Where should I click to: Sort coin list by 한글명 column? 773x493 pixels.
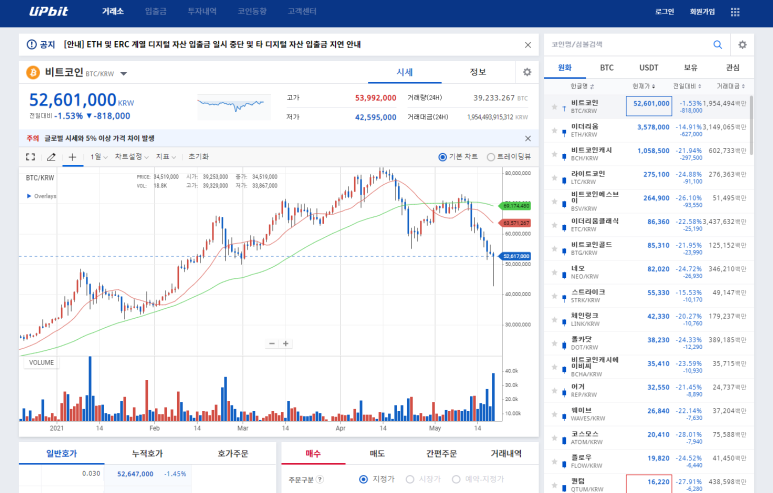click(x=582, y=86)
